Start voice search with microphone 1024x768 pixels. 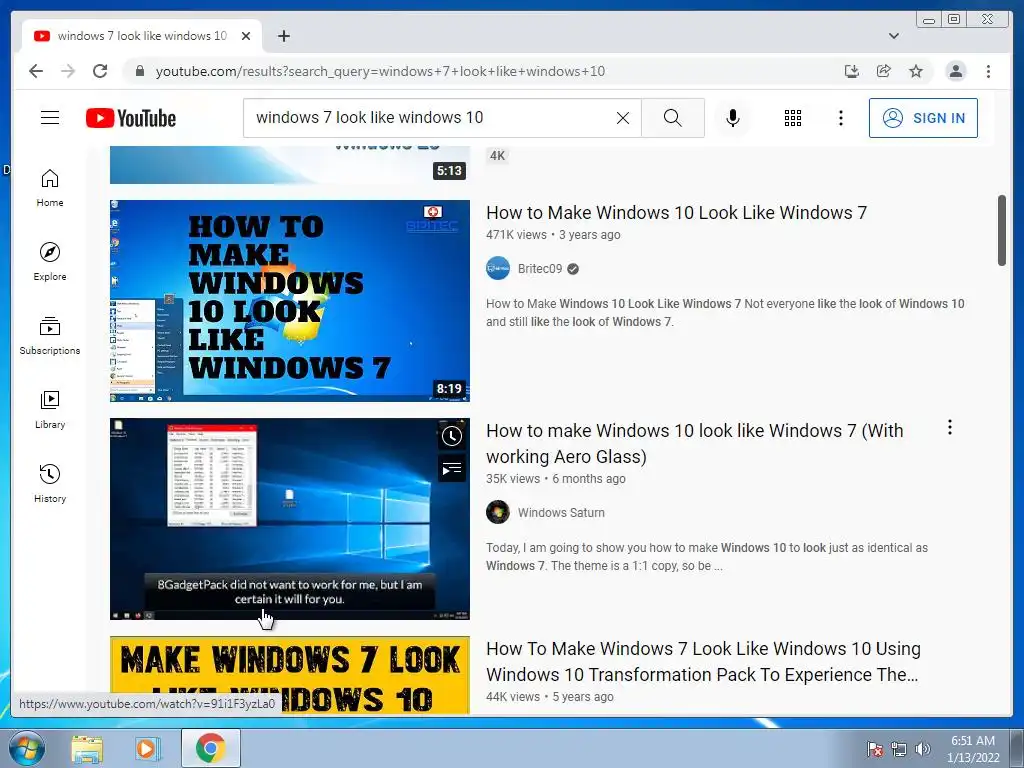pos(733,118)
